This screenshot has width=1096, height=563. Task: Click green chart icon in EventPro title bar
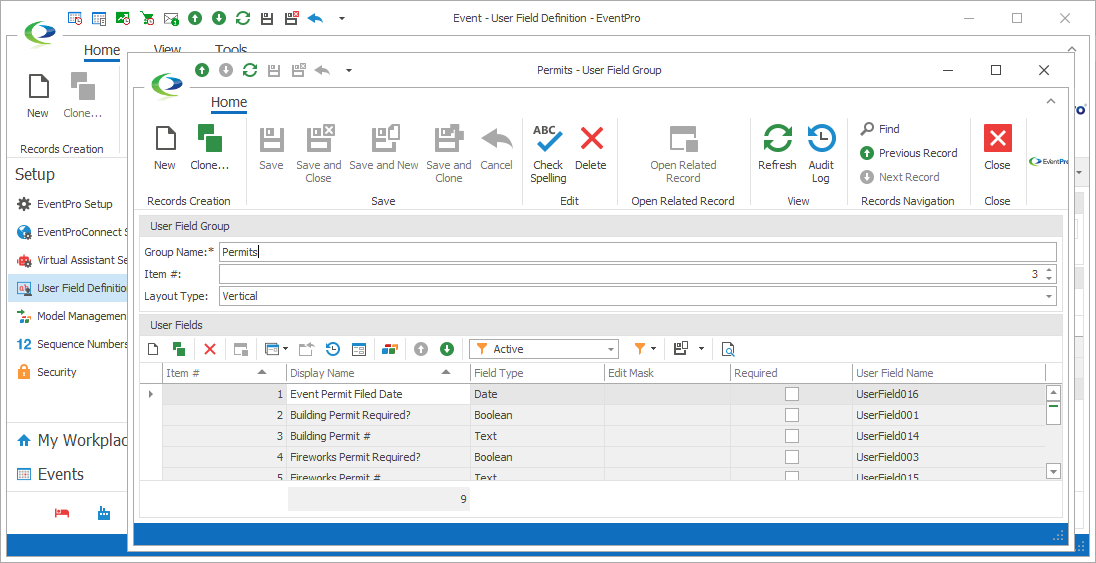(x=123, y=18)
